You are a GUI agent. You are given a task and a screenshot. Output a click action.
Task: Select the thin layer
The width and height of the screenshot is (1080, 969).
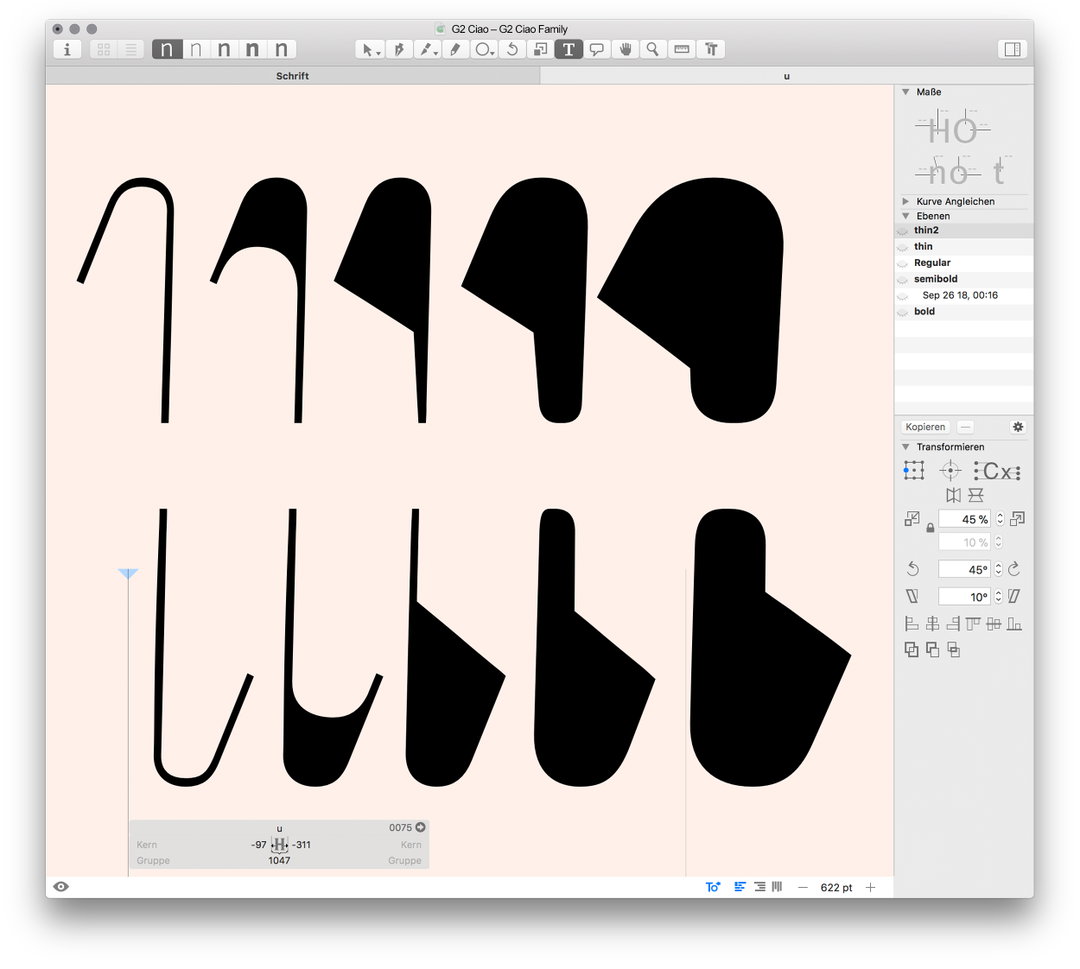[964, 247]
